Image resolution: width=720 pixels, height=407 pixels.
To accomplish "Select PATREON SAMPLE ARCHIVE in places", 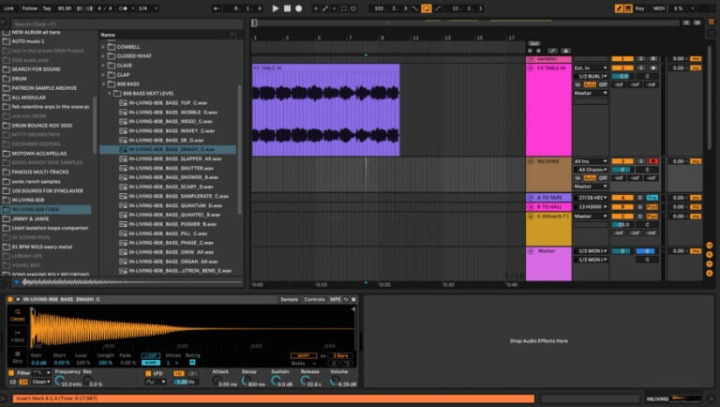I will tap(44, 88).
